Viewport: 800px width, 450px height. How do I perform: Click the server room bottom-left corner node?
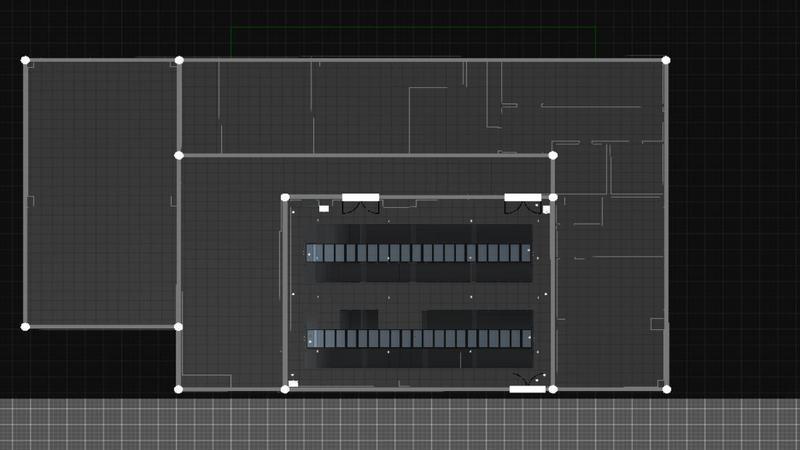click(285, 389)
